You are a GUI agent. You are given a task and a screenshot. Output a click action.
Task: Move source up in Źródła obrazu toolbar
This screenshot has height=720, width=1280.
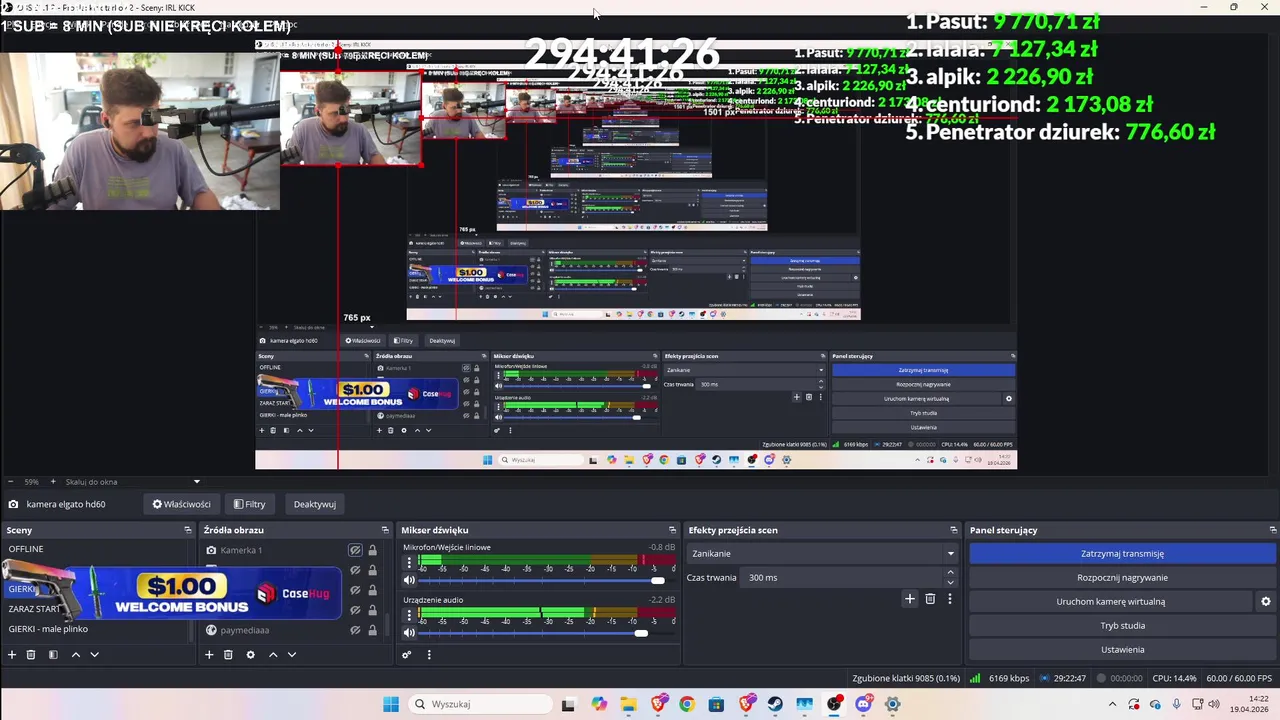tap(272, 655)
